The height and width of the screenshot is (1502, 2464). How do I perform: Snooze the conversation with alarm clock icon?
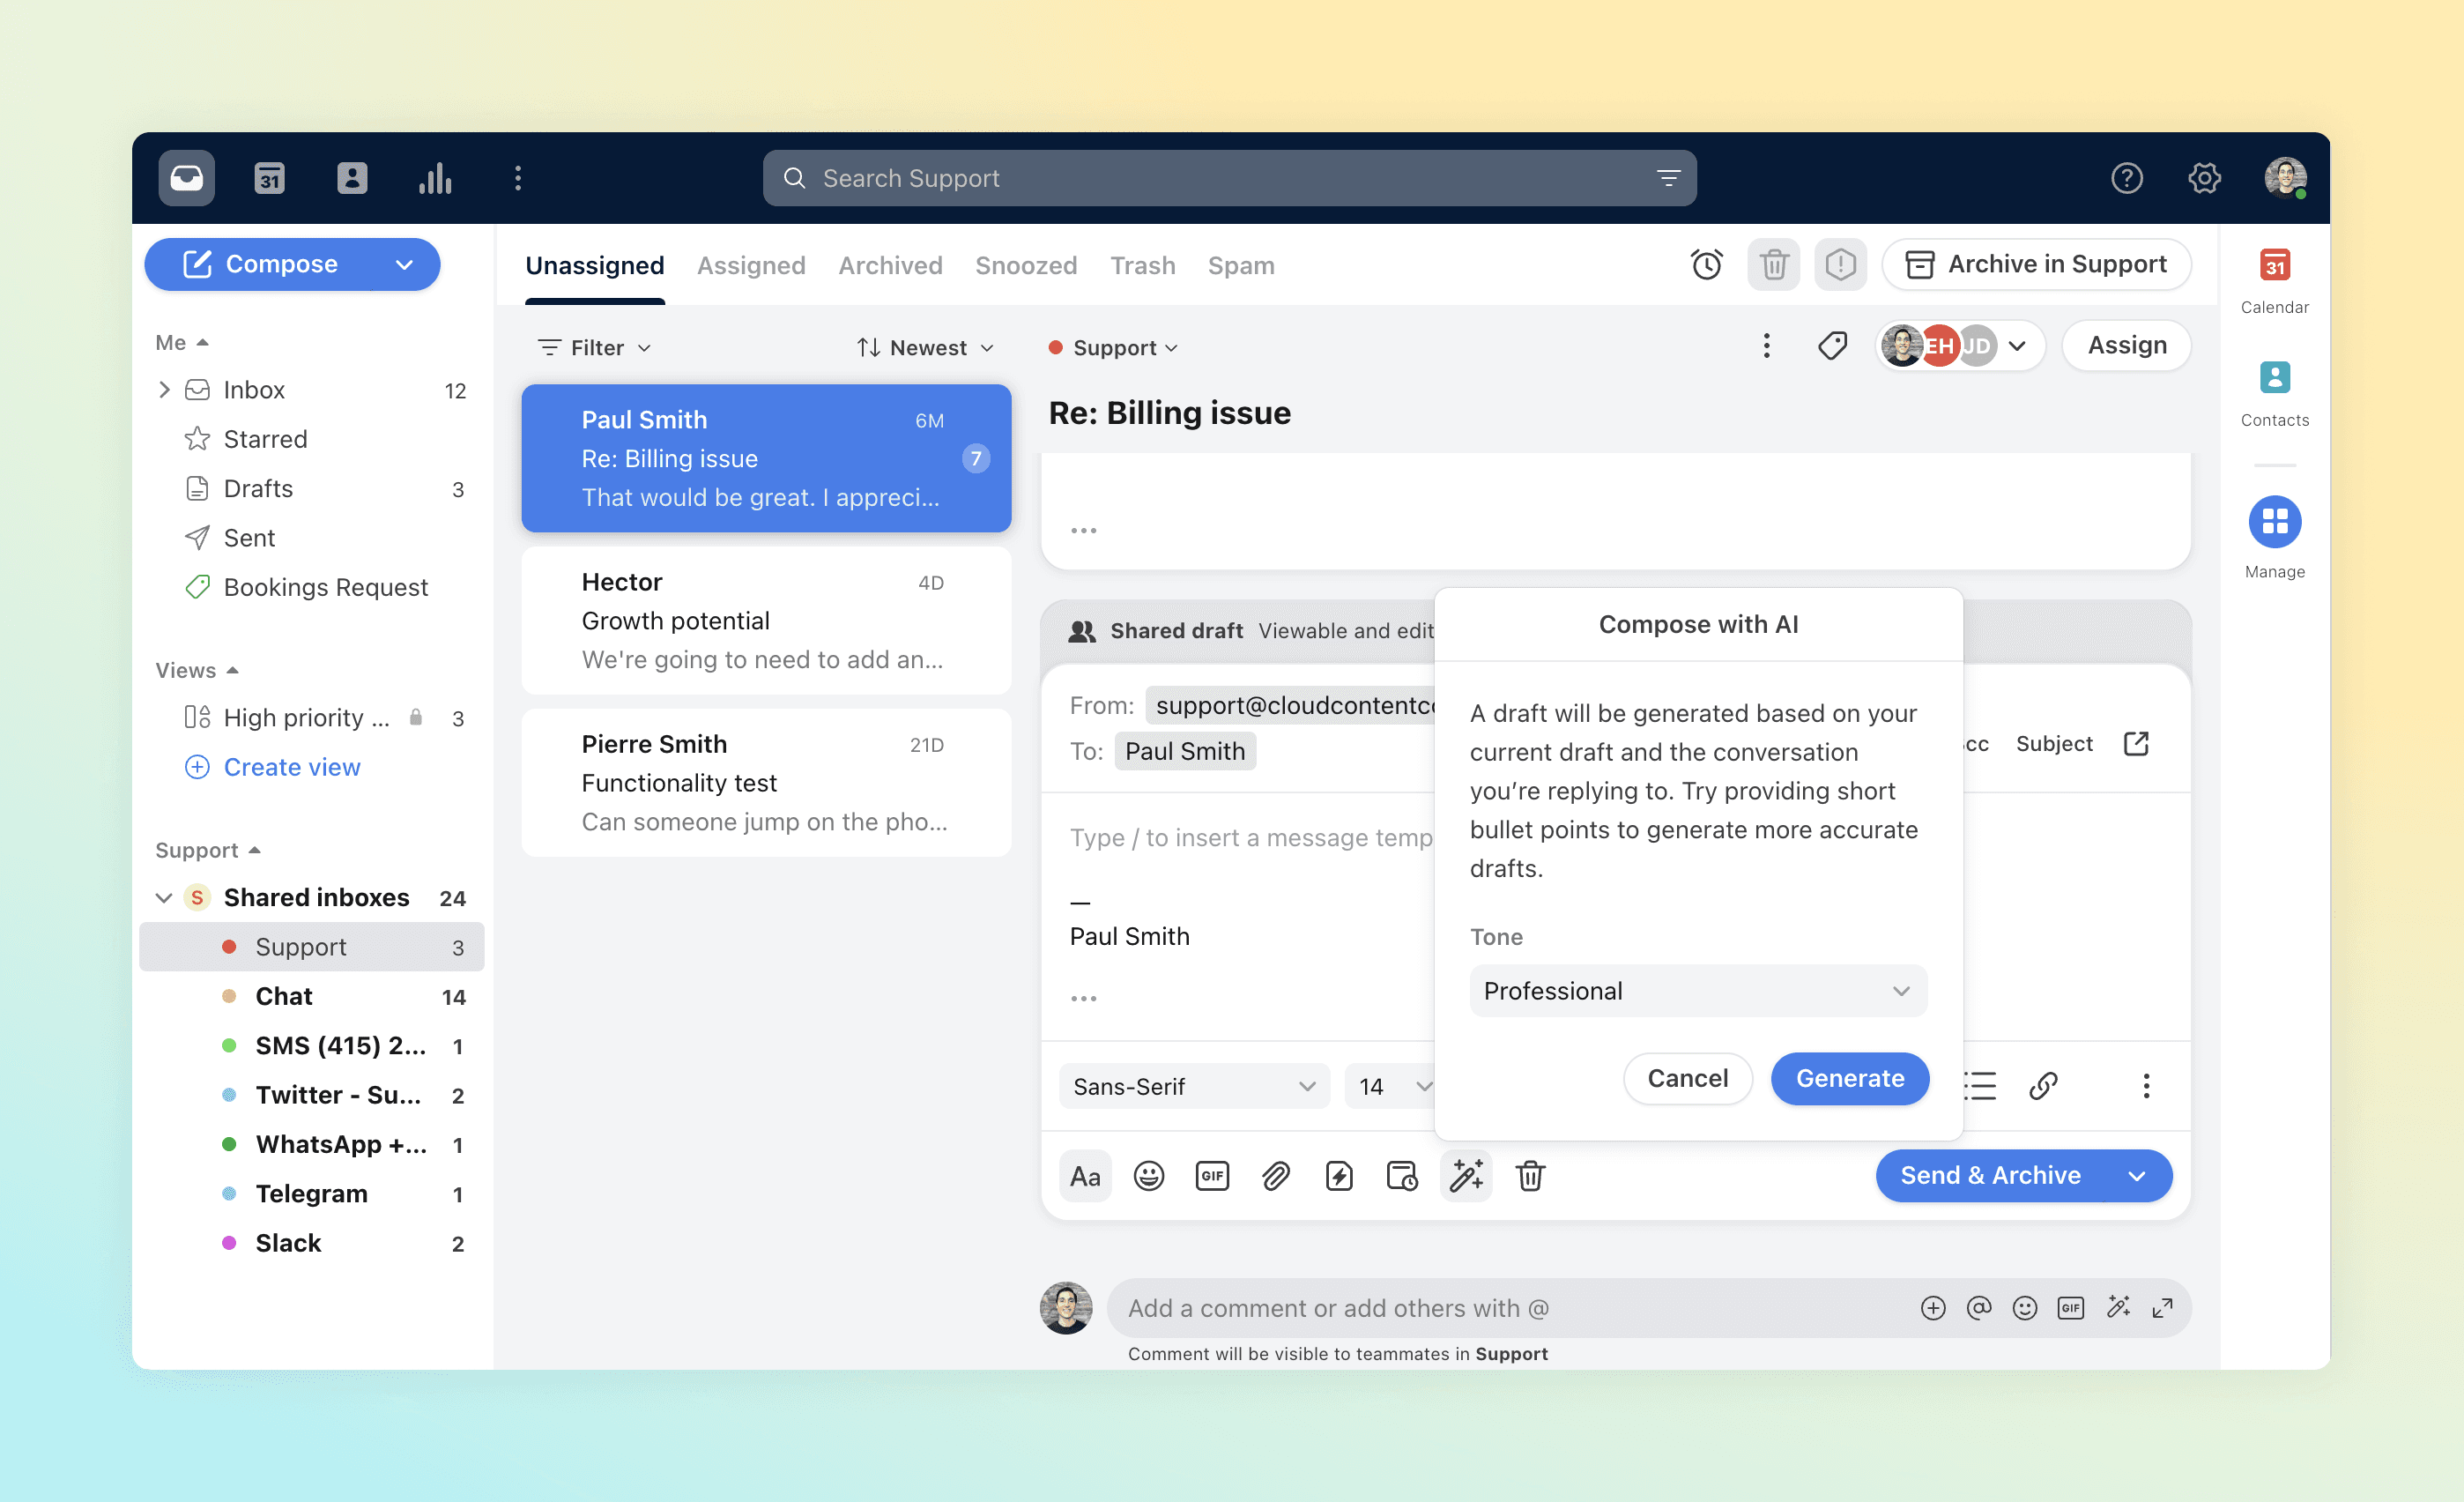pyautogui.click(x=1706, y=265)
